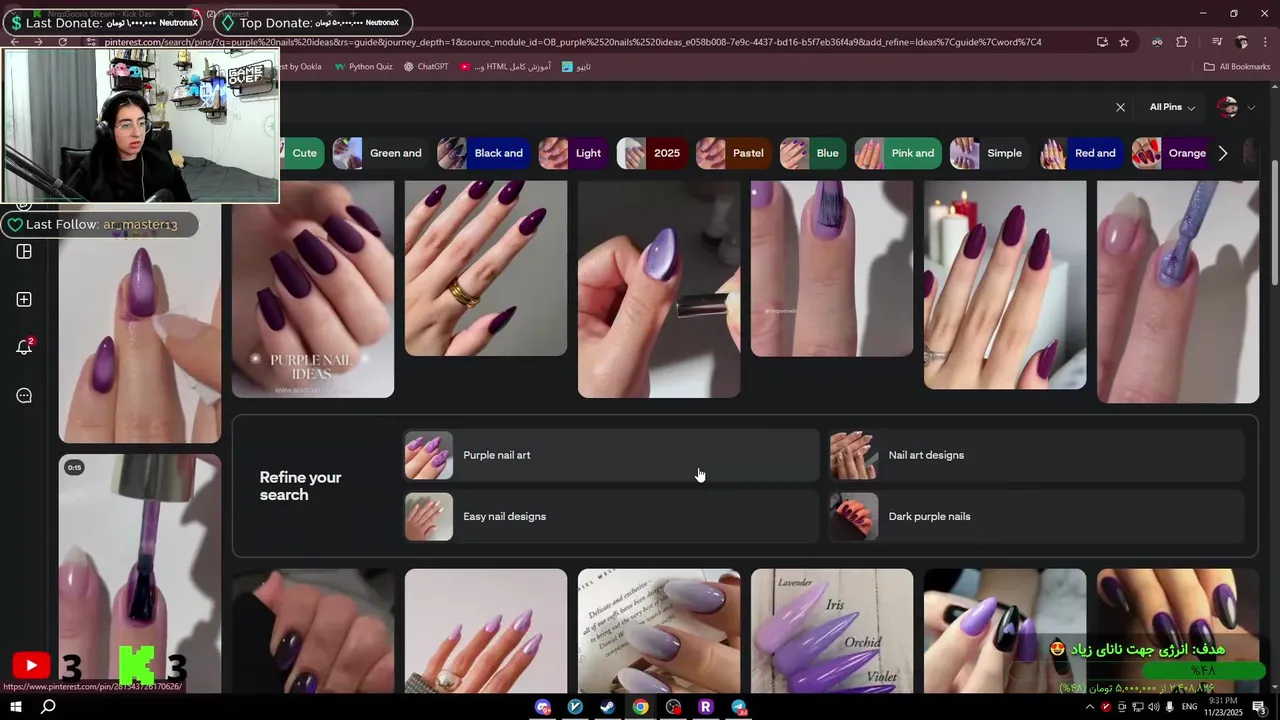Click the Chrome profile avatar icon

[1241, 42]
